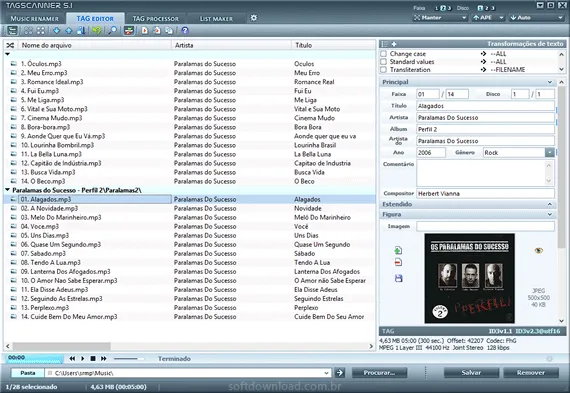This screenshot has height=393, width=570.
Task: Click the Compositor field Herbert Vianna
Action: [x=485, y=194]
